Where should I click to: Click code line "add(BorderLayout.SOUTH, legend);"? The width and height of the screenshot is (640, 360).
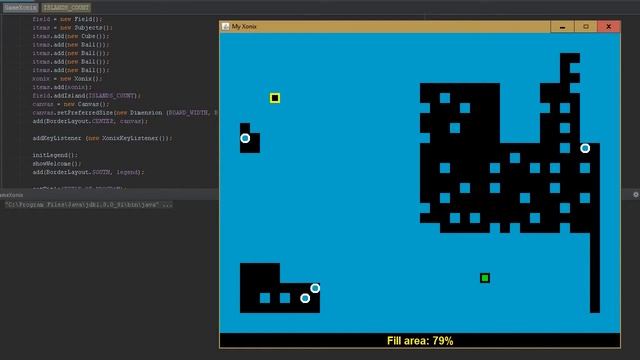pos(88,172)
